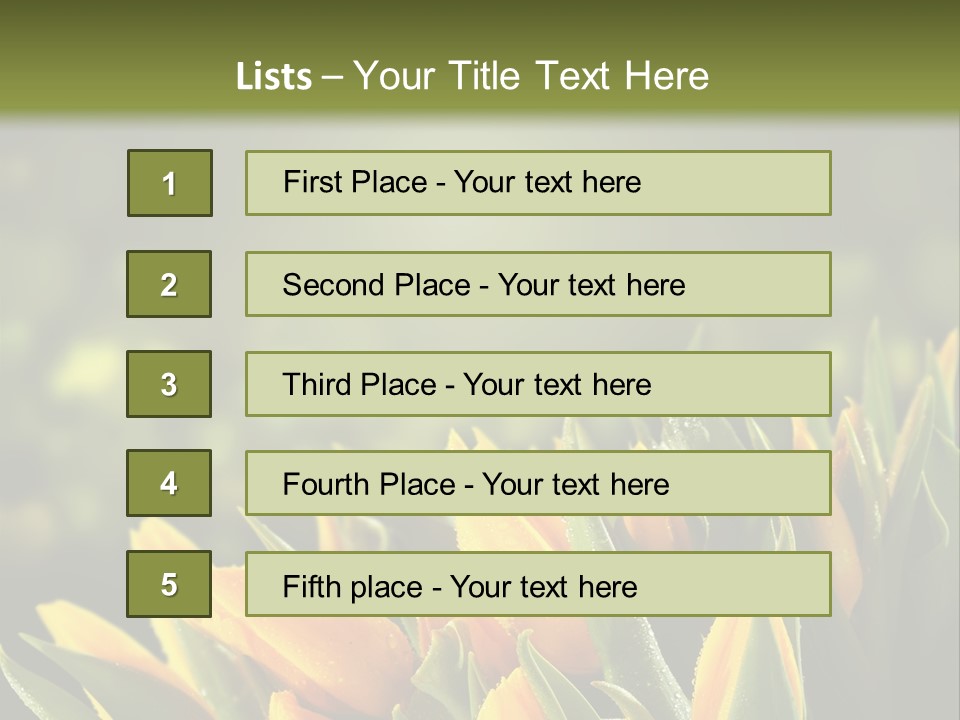Click the number 1 box
960x720 pixels.
pos(169,183)
